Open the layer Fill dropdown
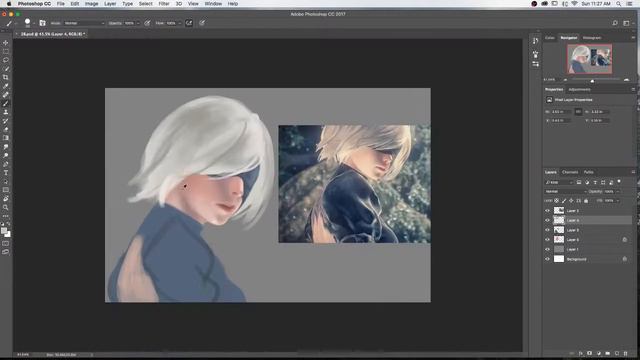The image size is (640, 360). coord(618,201)
